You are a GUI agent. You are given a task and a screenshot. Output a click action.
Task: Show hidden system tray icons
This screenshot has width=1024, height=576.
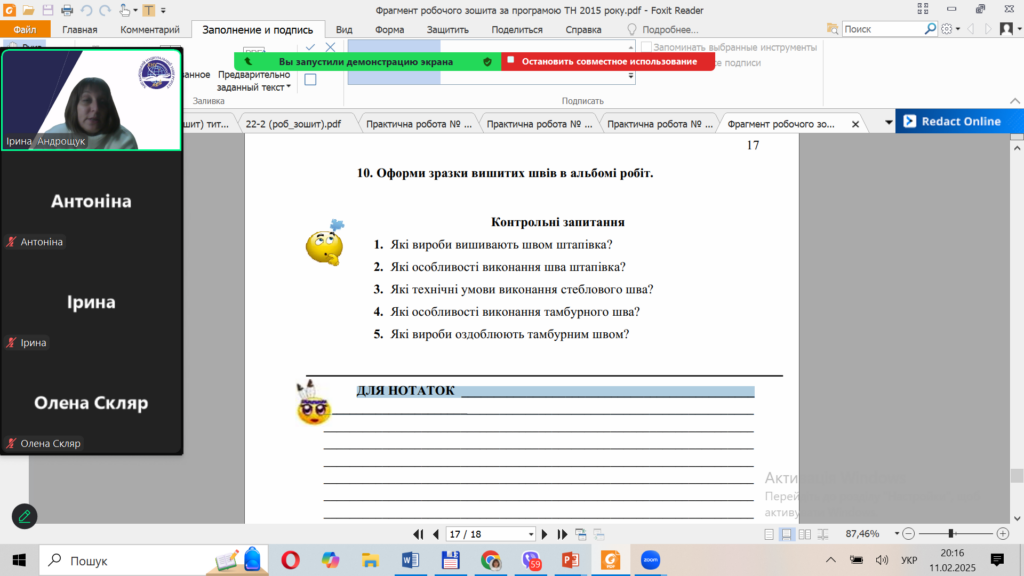pos(831,560)
